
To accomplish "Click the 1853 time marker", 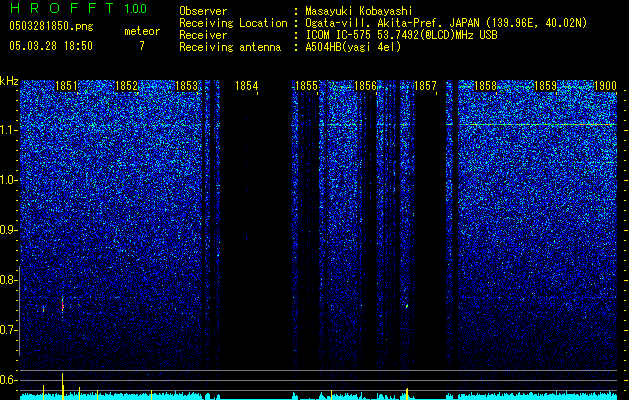I will pyautogui.click(x=187, y=86).
